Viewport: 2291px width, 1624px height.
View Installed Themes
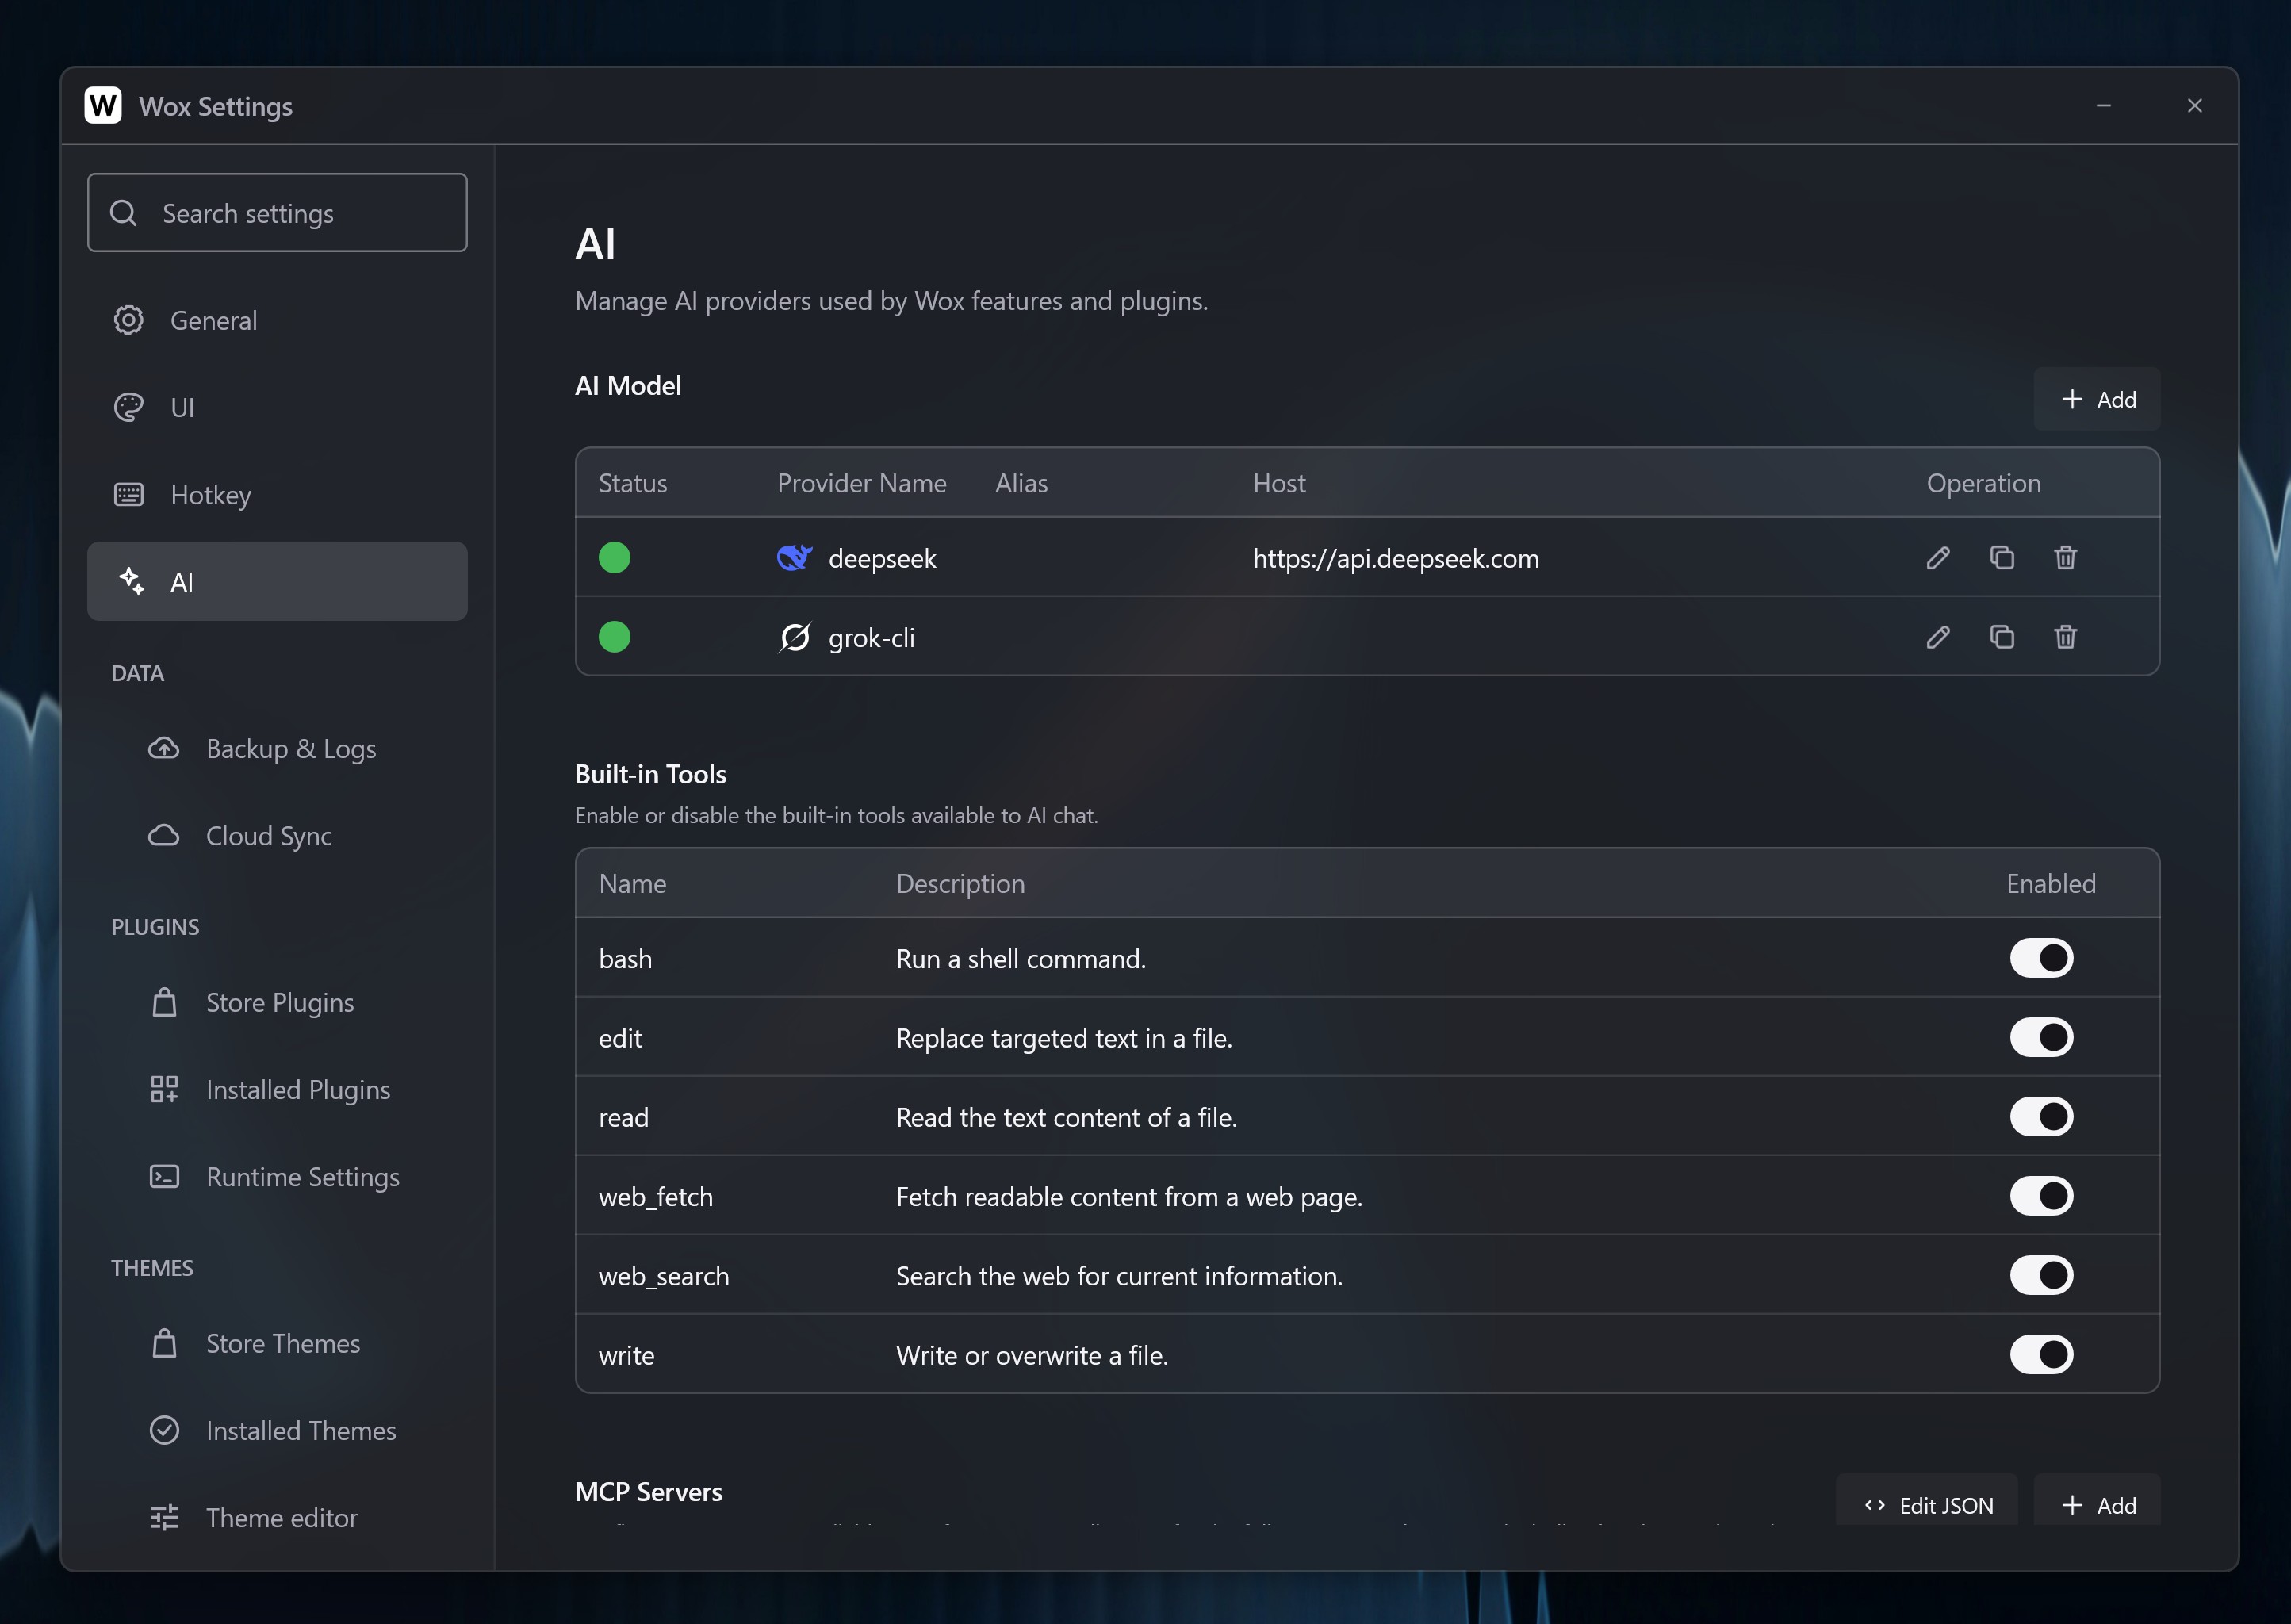[x=277, y=1430]
